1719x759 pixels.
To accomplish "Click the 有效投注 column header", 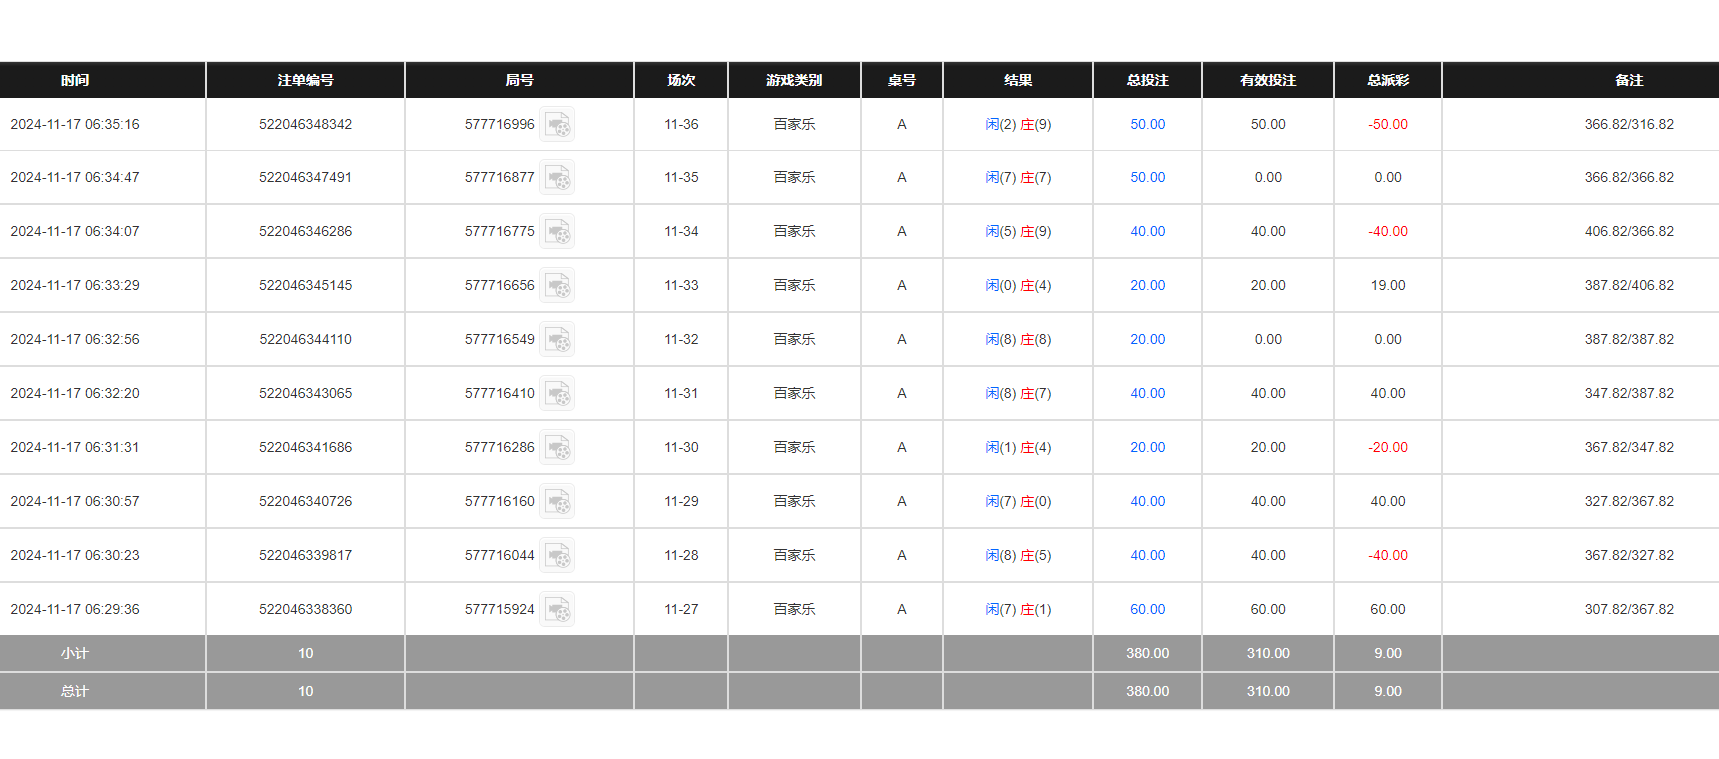I will (x=1267, y=80).
